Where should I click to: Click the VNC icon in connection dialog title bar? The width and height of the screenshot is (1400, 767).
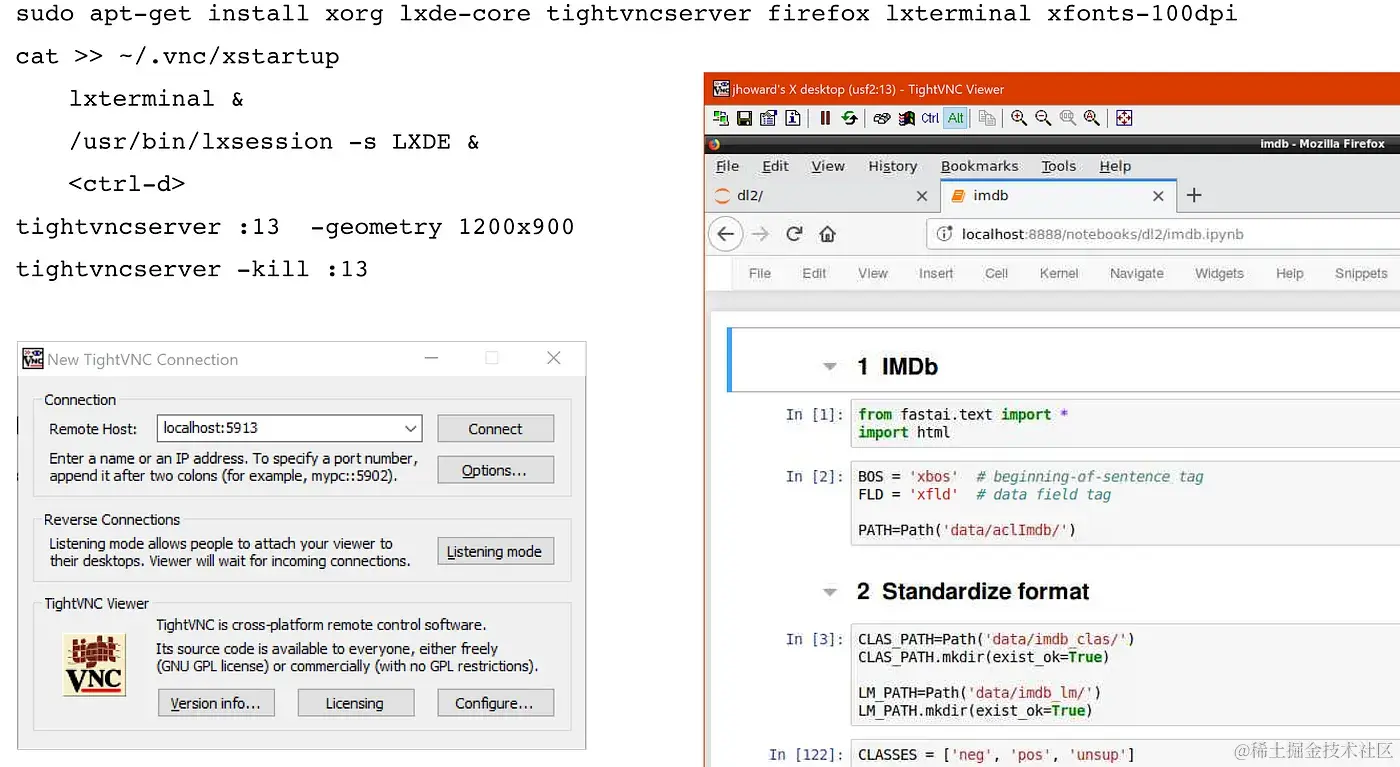click(x=33, y=358)
